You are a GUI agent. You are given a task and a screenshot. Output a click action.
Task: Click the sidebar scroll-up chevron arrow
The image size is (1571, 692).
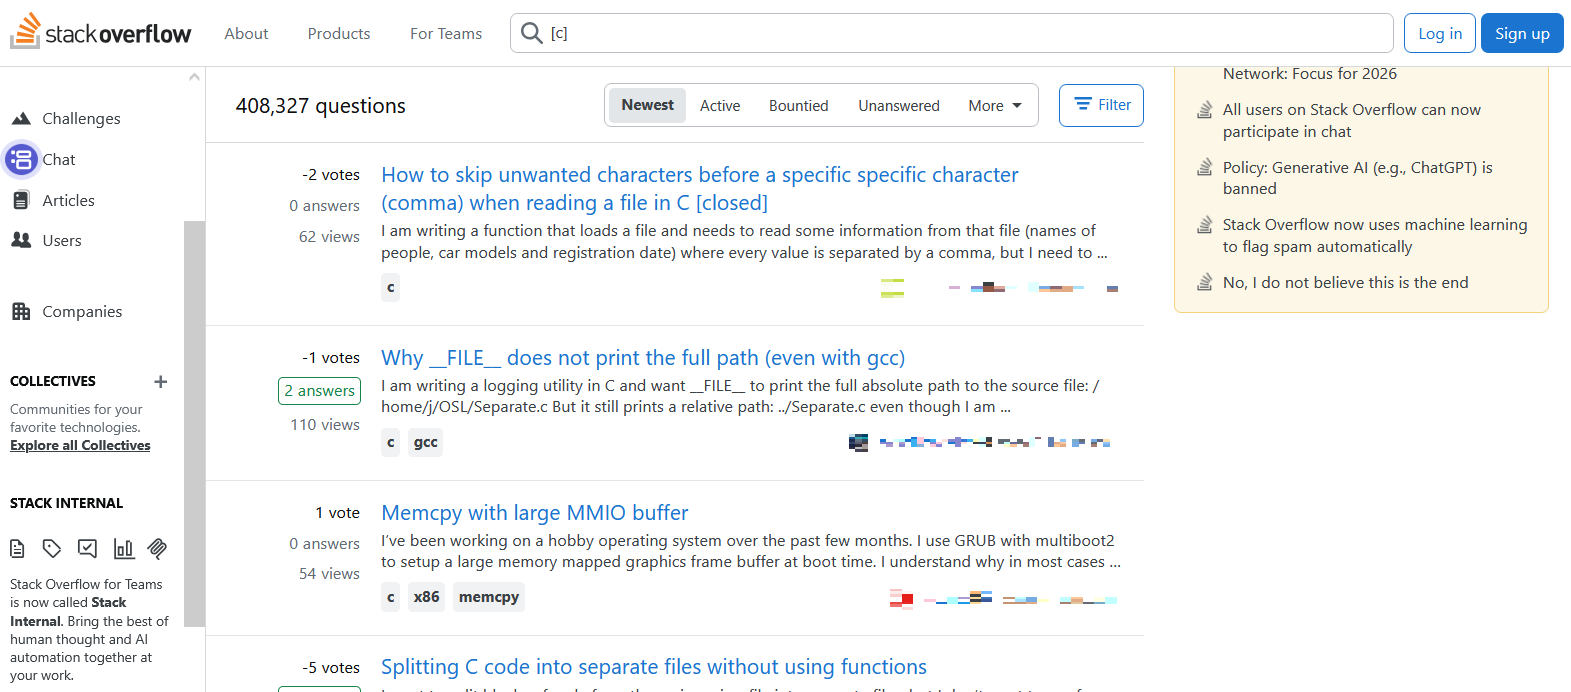point(194,77)
